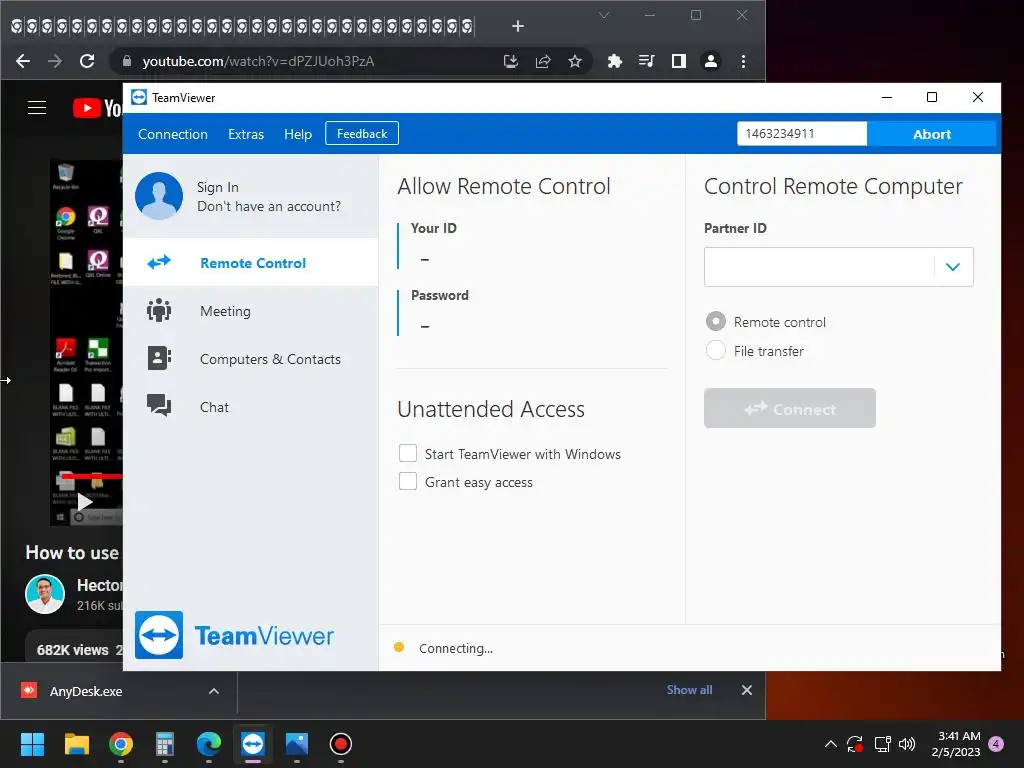
Task: Click the YouTube logo
Action: coord(98,108)
